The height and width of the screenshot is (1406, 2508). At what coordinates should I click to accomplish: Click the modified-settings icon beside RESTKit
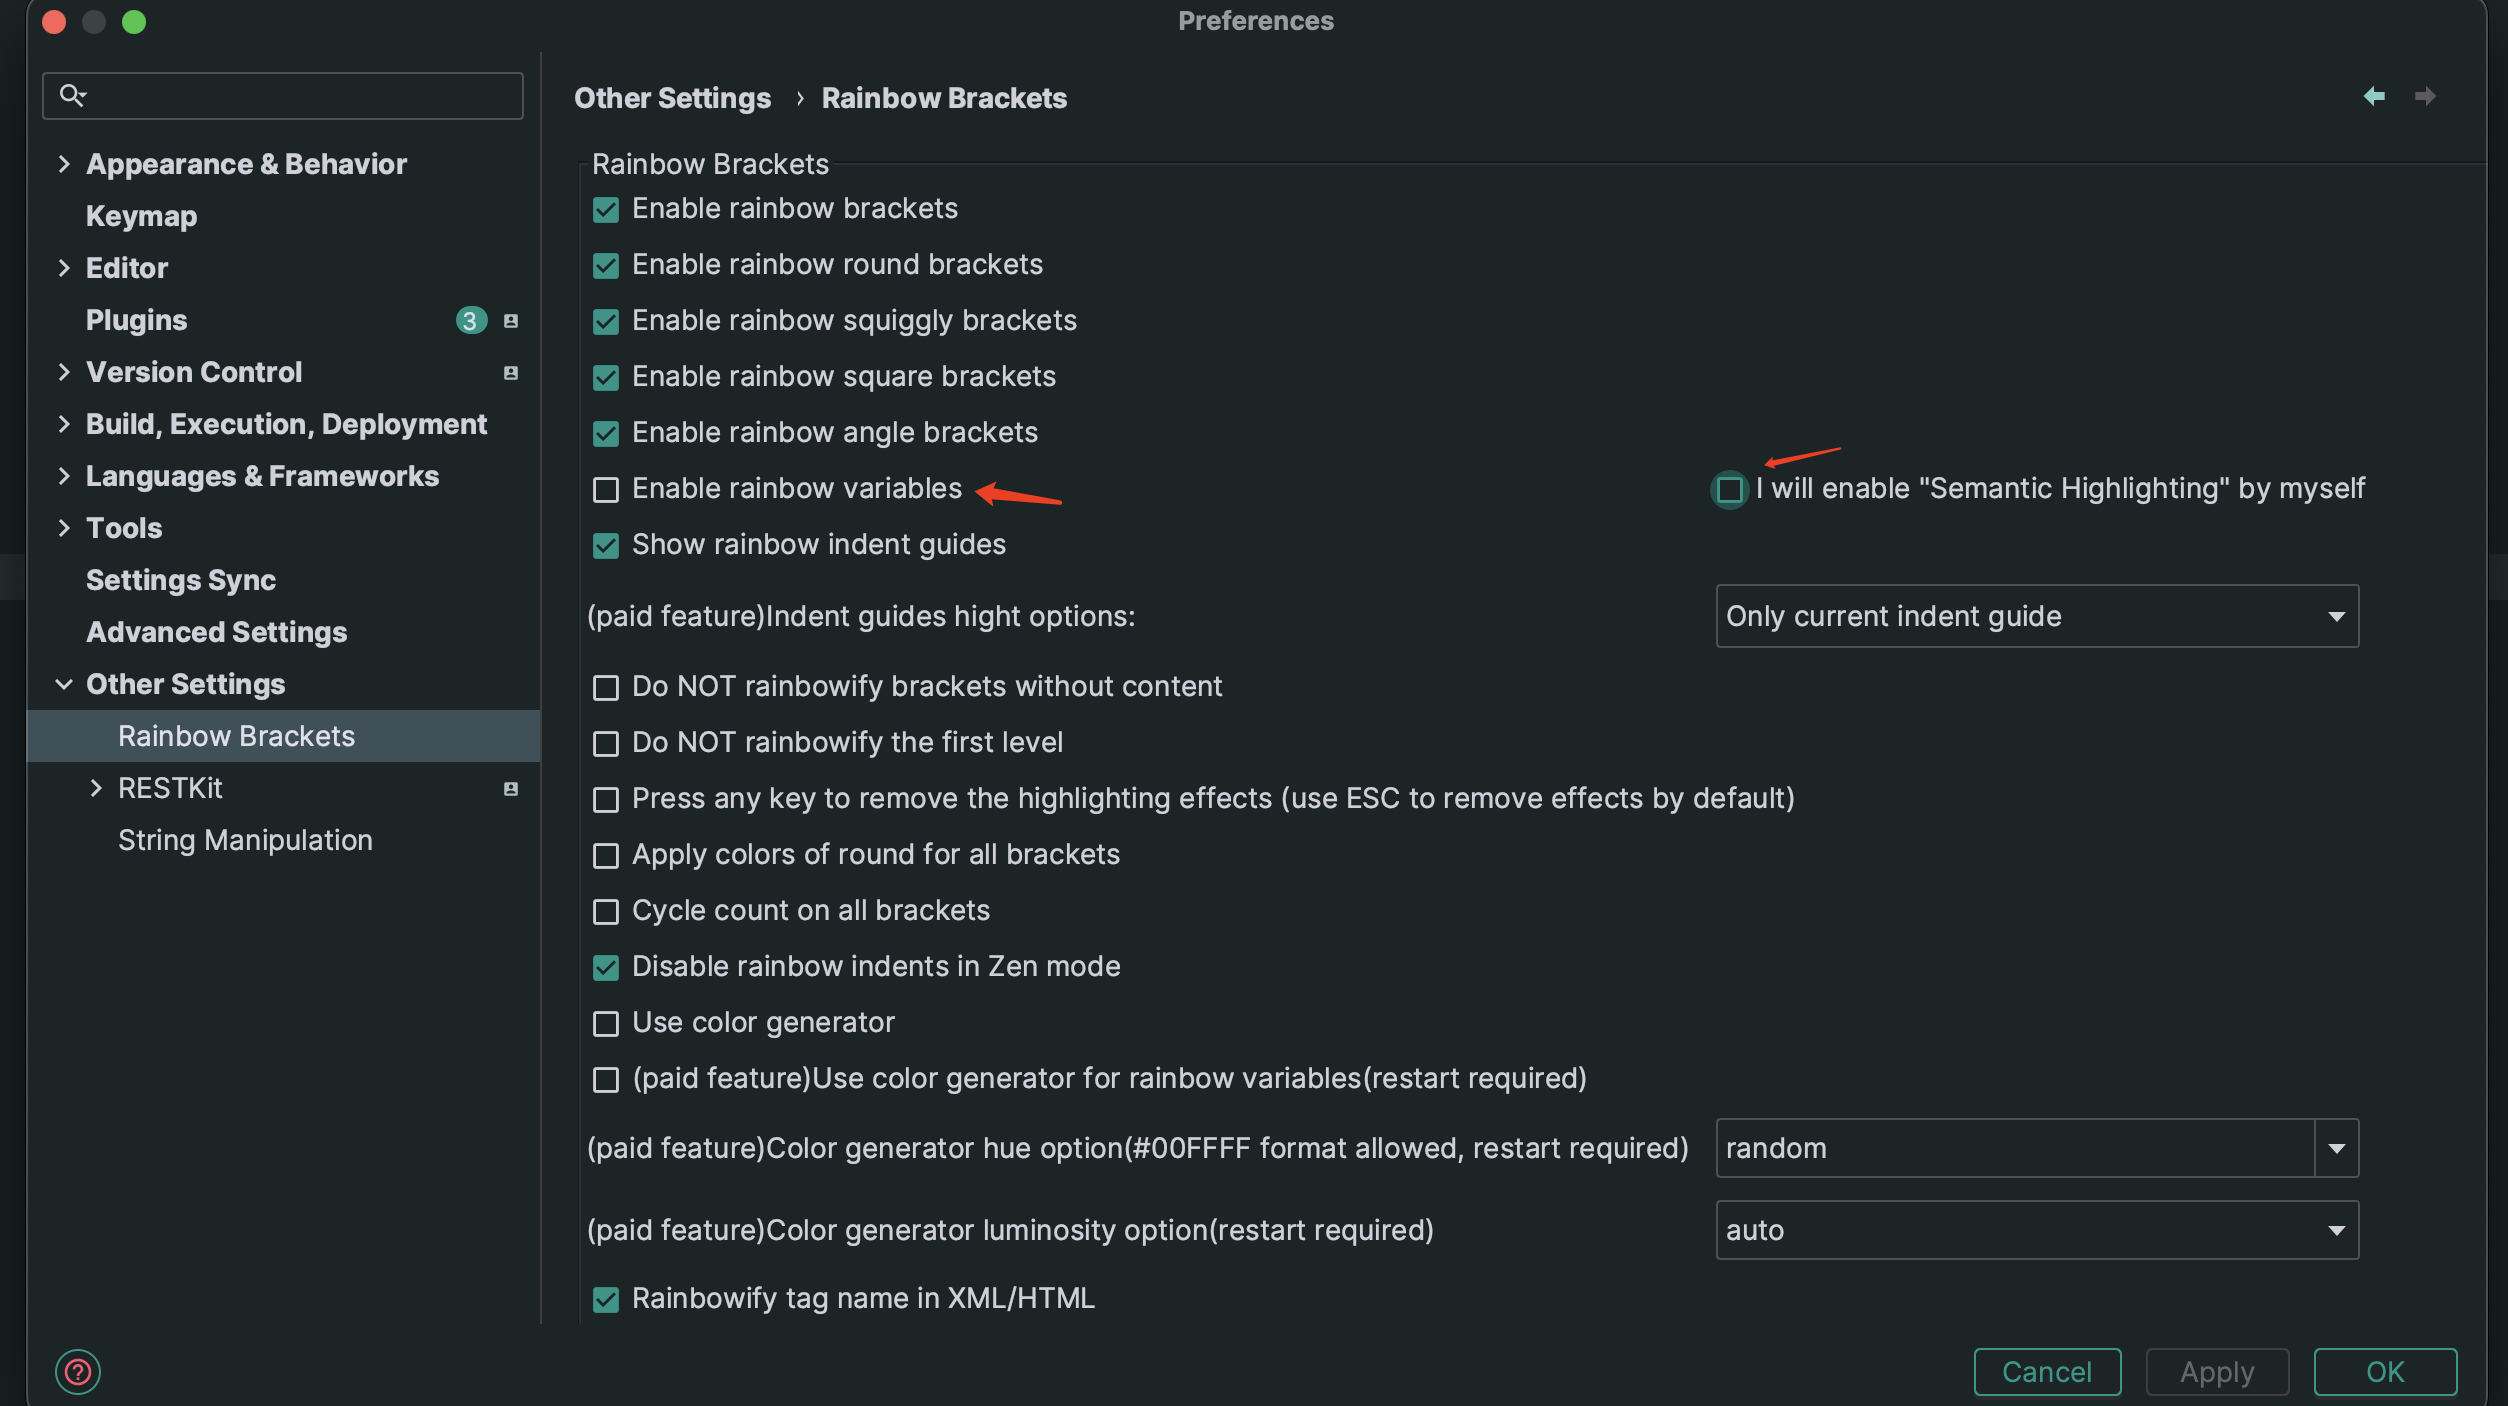[x=510, y=788]
